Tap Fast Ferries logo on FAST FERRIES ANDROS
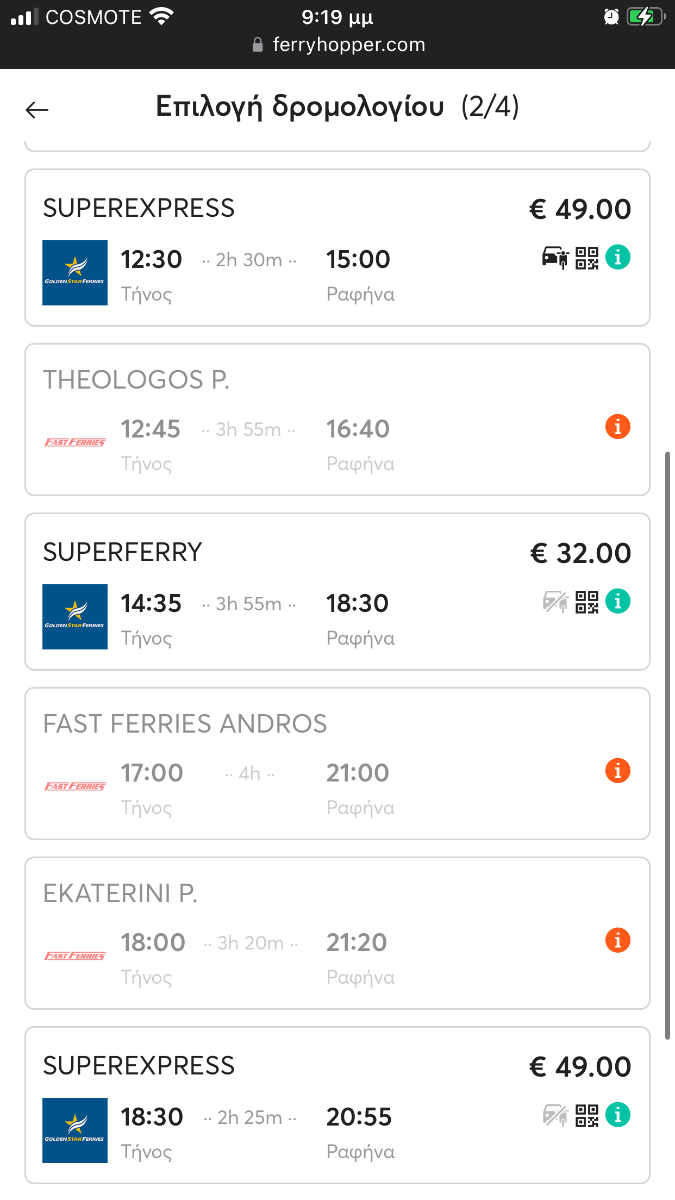 click(x=75, y=786)
